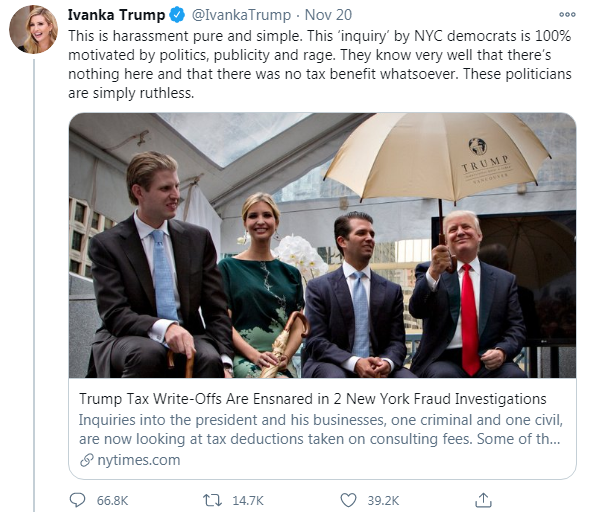
Task: Open Ivanka Trump's profile avatar
Action: [33, 29]
